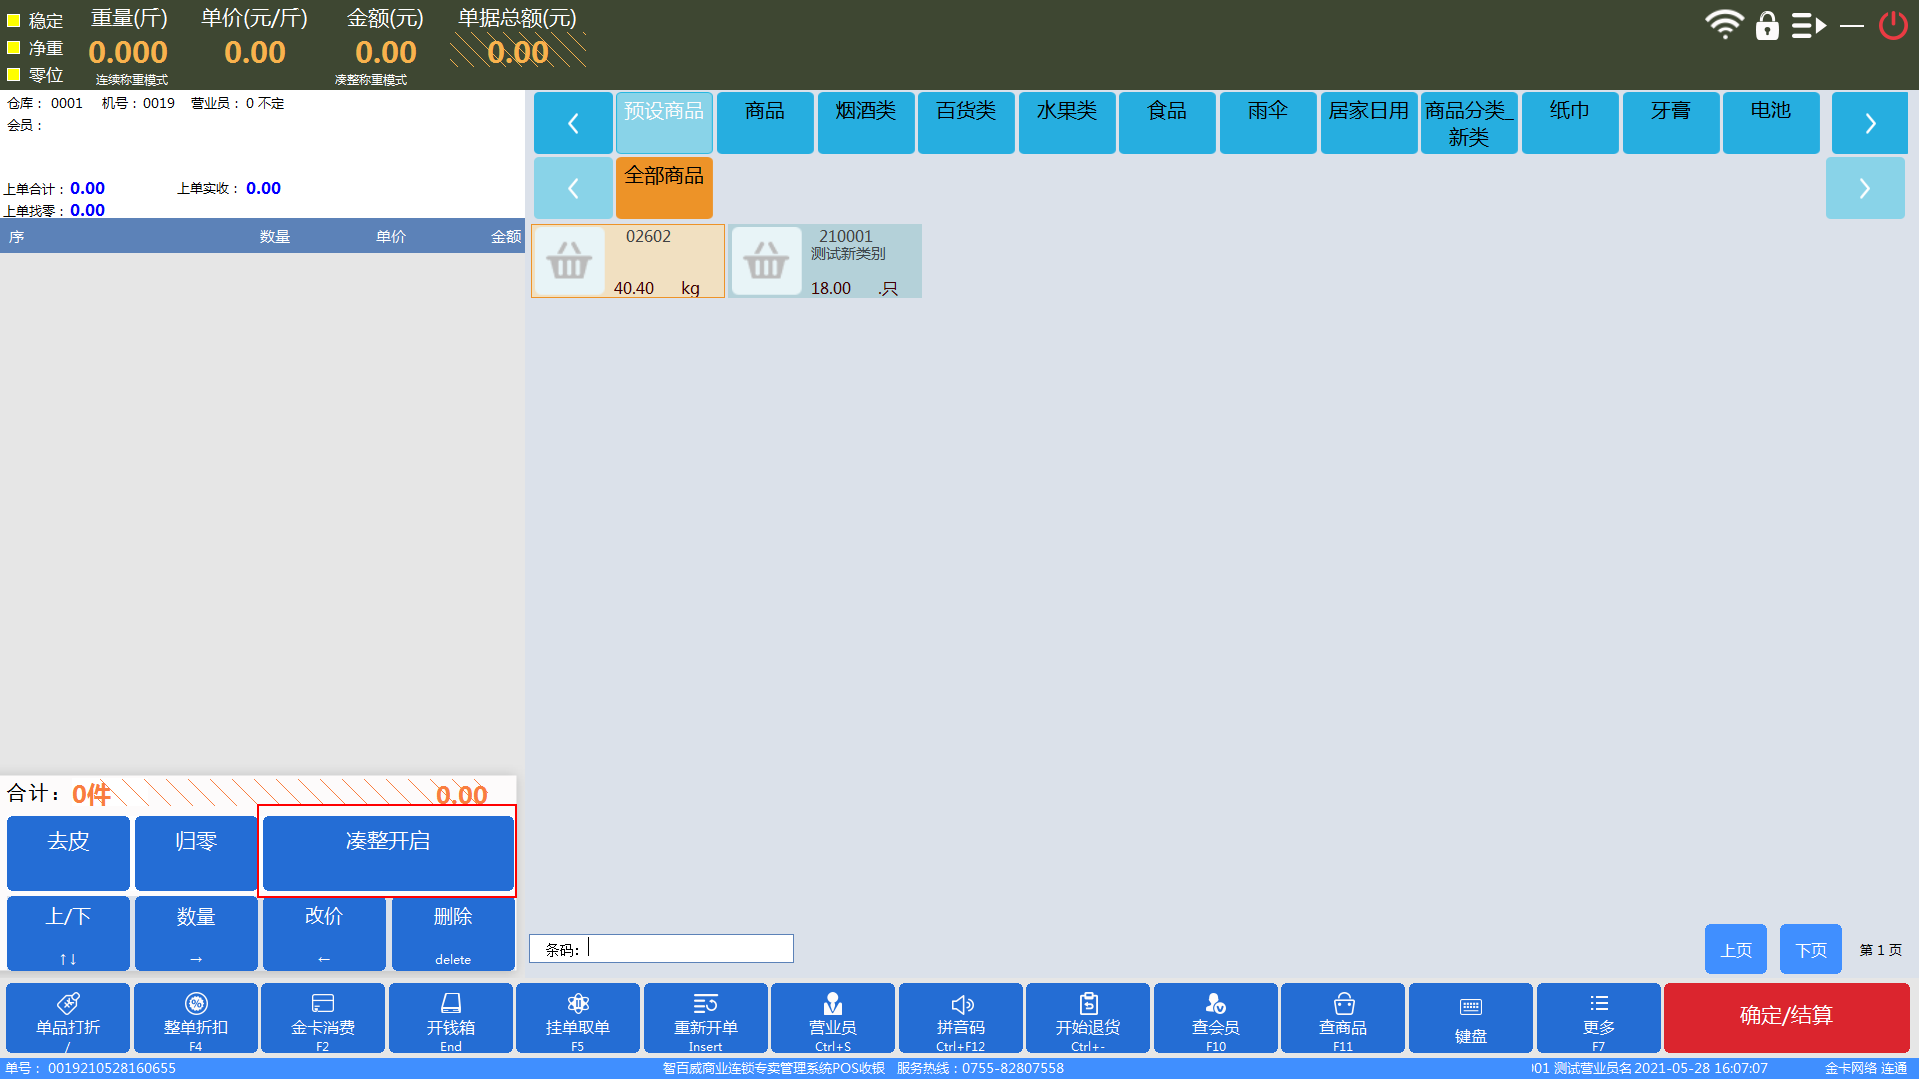Click the lock screen padlock icon
Screen dimensions: 1919x1079
pos(1768,25)
